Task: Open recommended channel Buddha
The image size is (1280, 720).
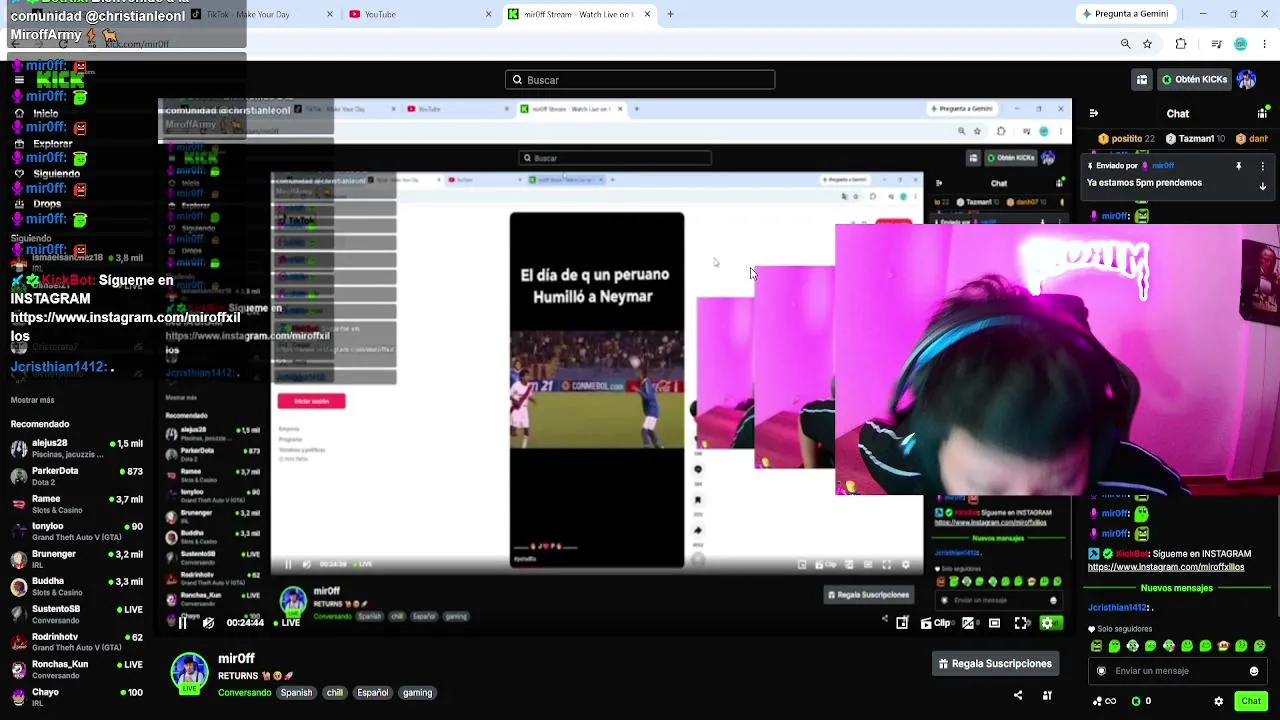Action: pos(77,586)
